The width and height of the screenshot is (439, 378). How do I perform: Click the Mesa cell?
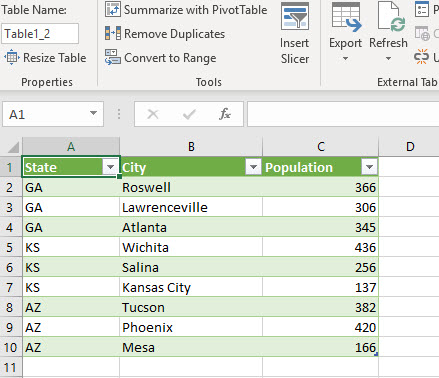(x=191, y=347)
